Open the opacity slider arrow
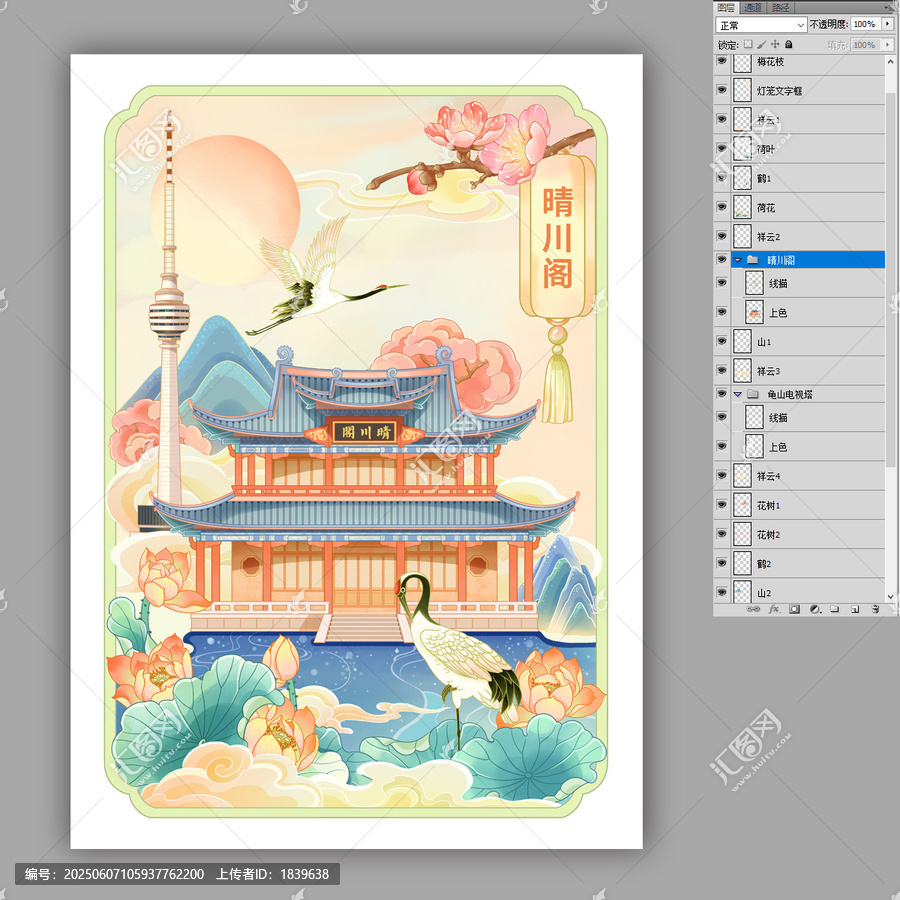The image size is (900, 900). pyautogui.click(x=888, y=24)
